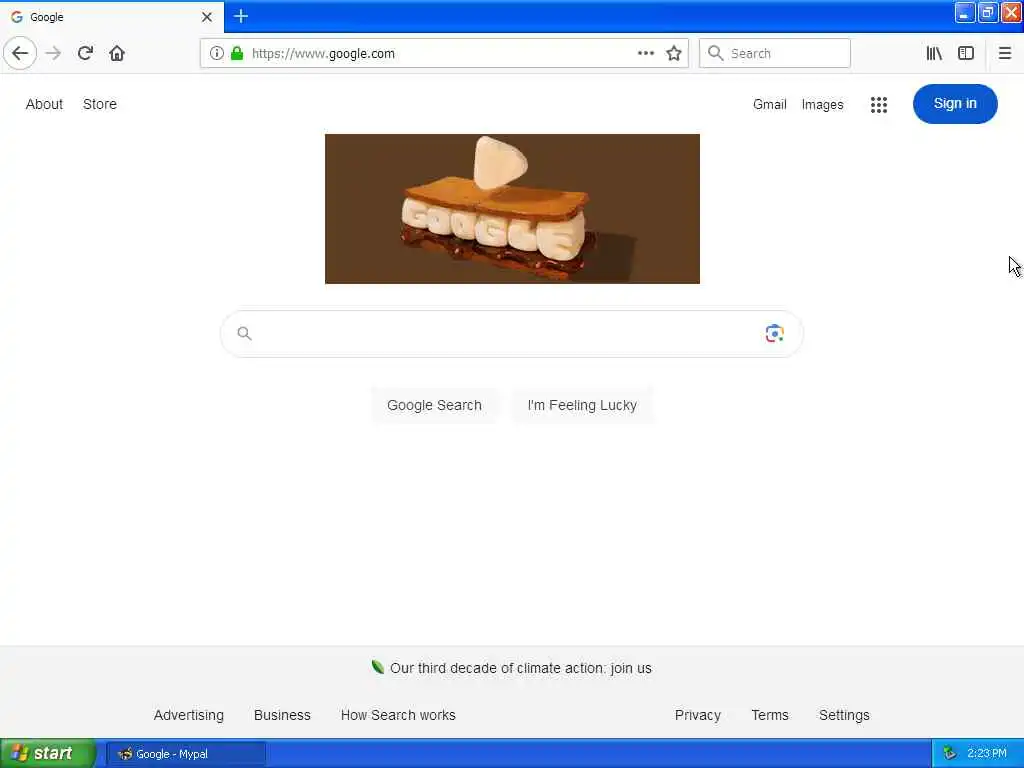
Task: Open the Business footer link
Action: pyautogui.click(x=282, y=715)
